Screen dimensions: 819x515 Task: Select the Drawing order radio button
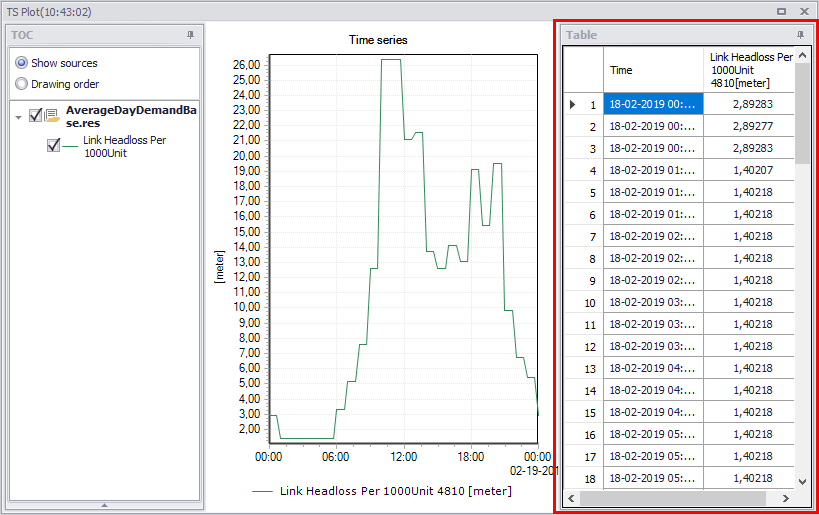(x=21, y=84)
